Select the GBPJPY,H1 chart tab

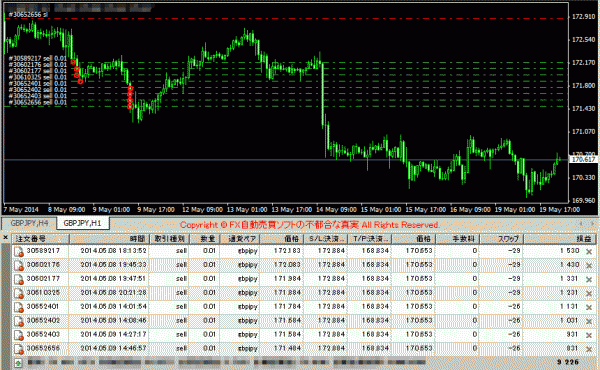[x=82, y=223]
